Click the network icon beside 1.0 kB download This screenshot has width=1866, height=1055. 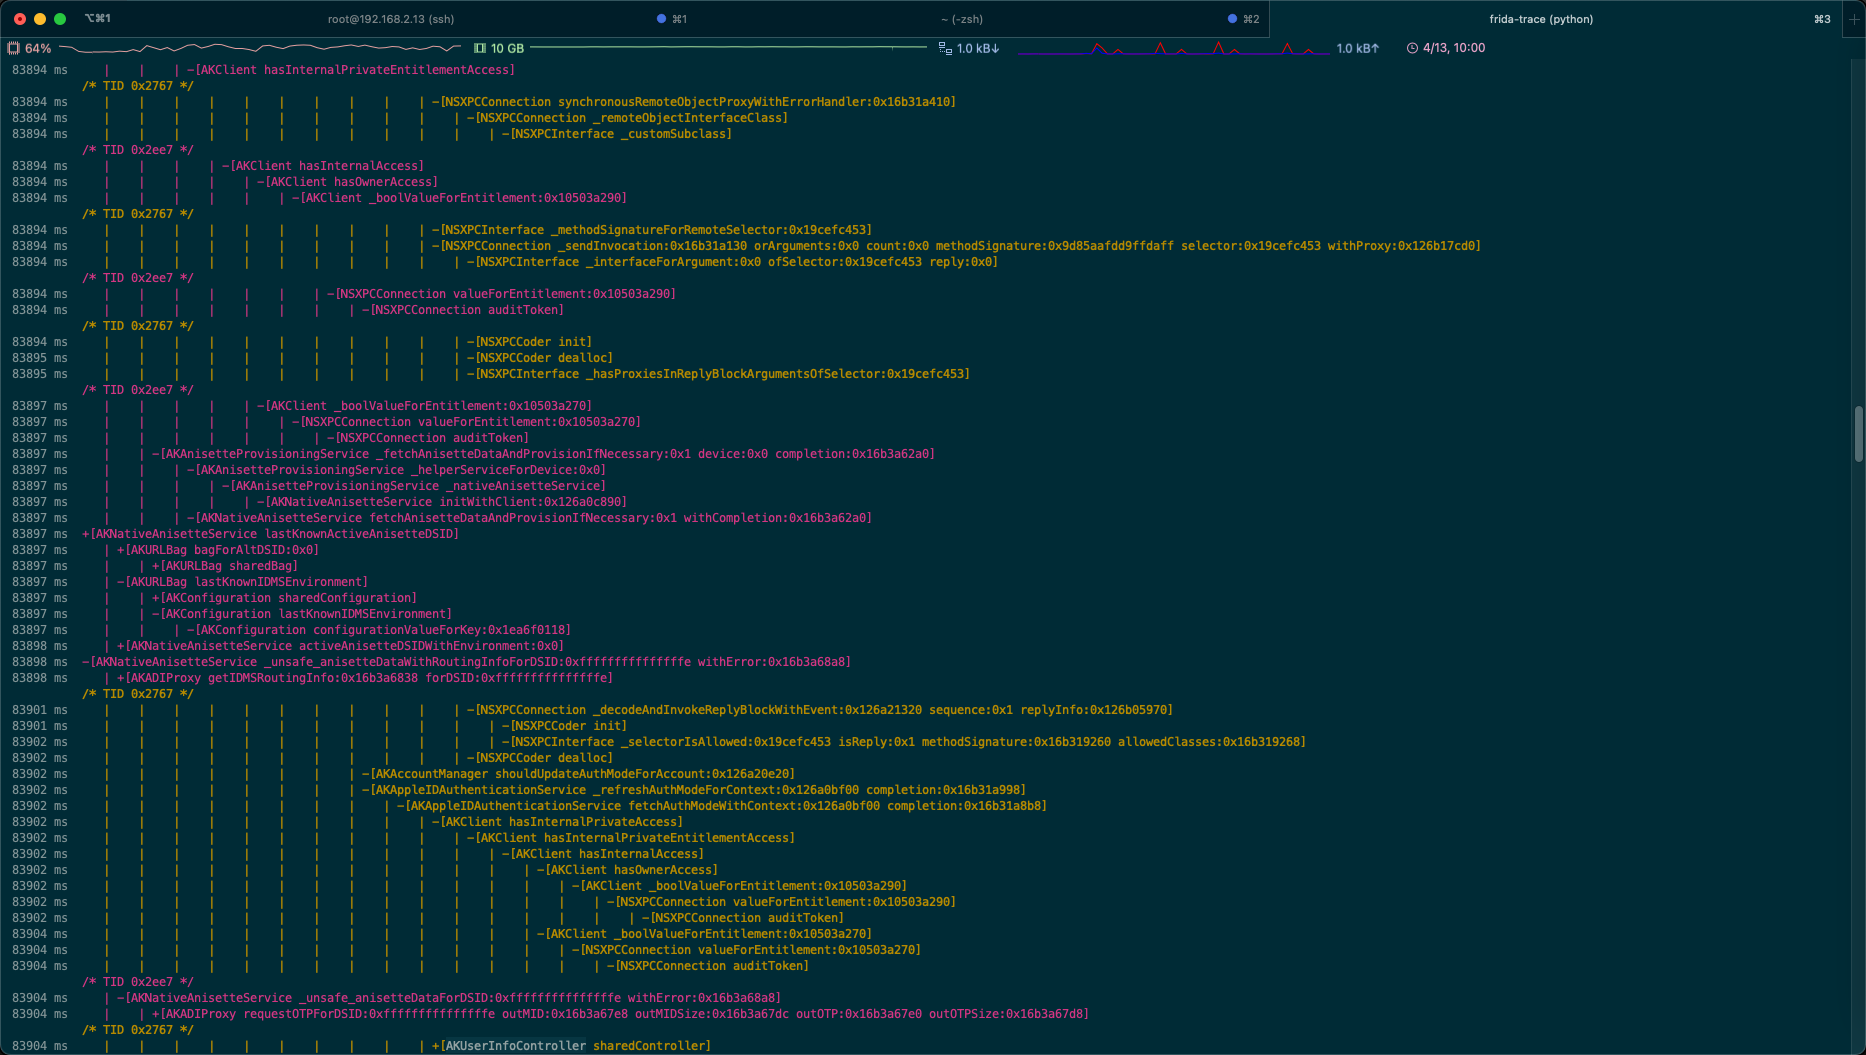click(x=945, y=48)
